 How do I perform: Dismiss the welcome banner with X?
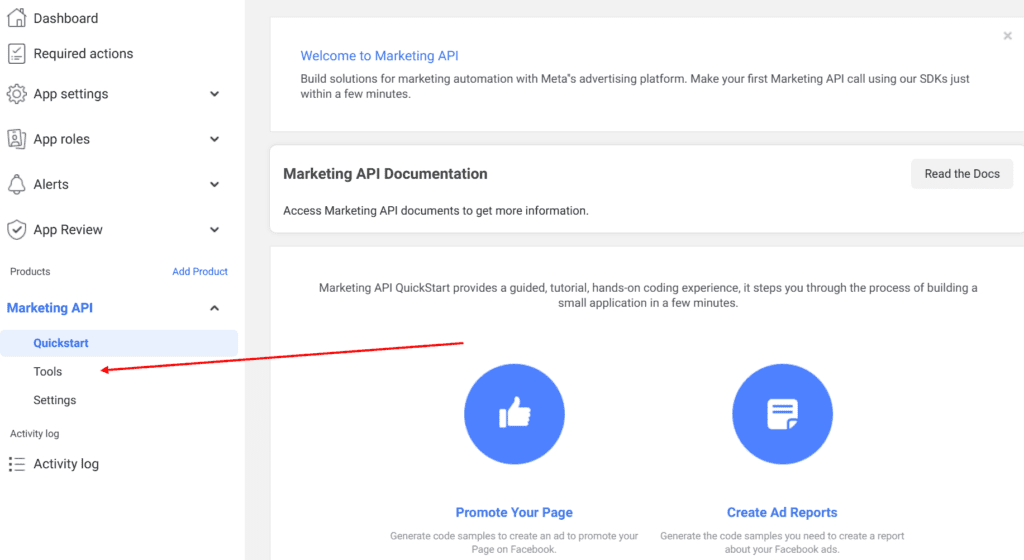pos(1008,36)
